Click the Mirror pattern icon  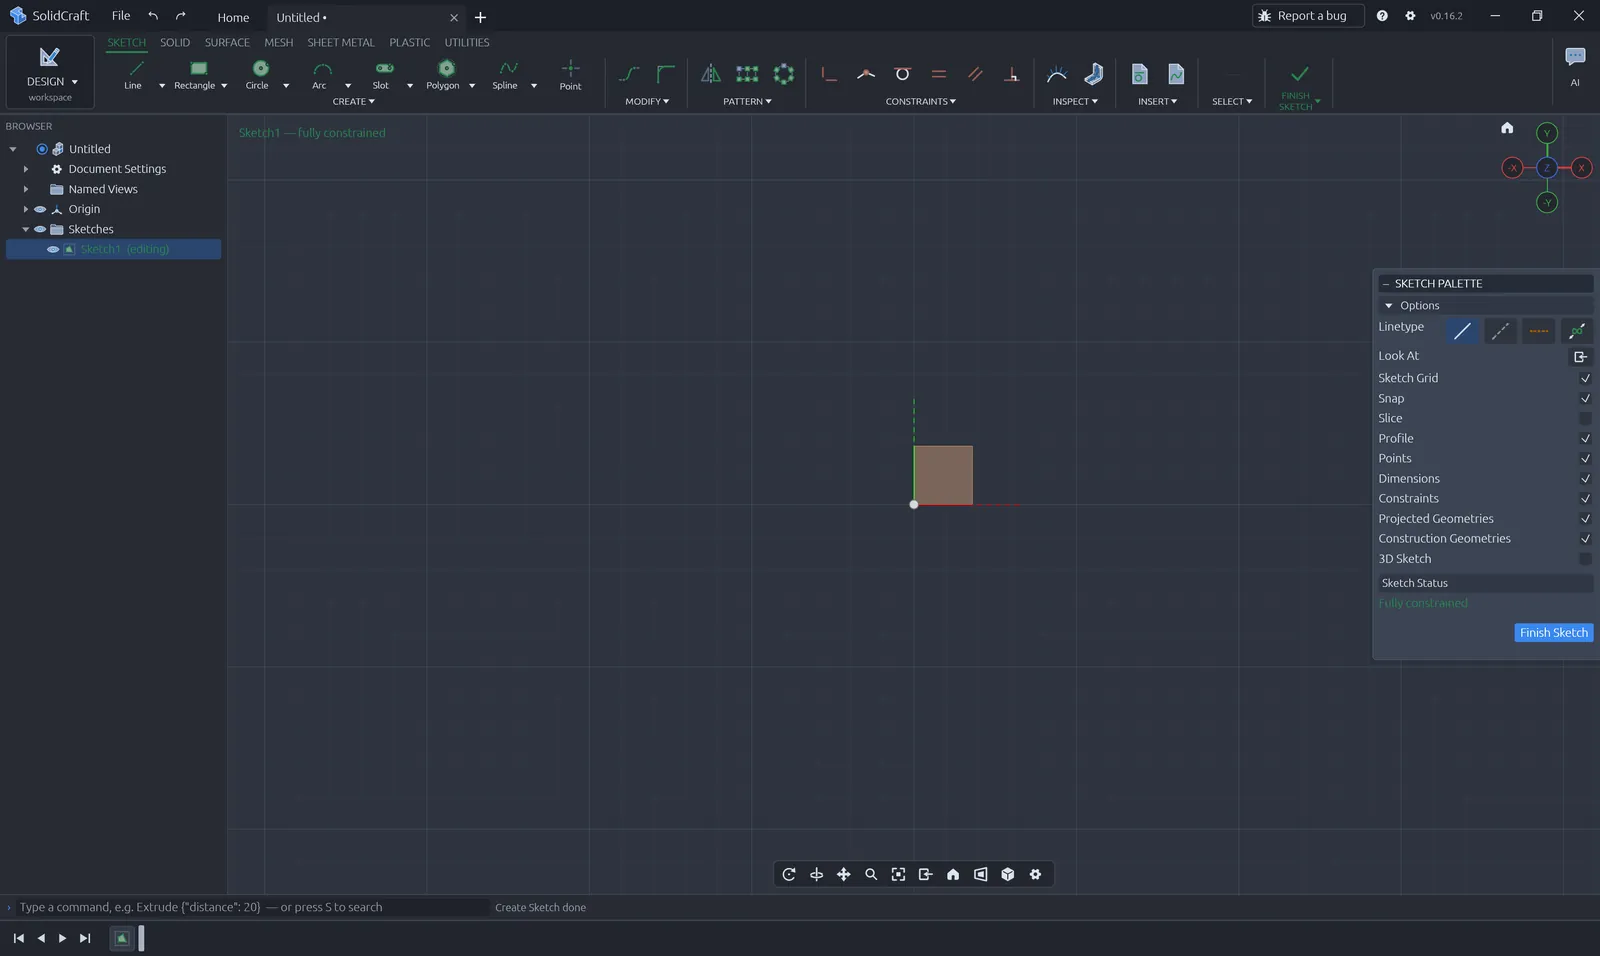[x=710, y=74]
